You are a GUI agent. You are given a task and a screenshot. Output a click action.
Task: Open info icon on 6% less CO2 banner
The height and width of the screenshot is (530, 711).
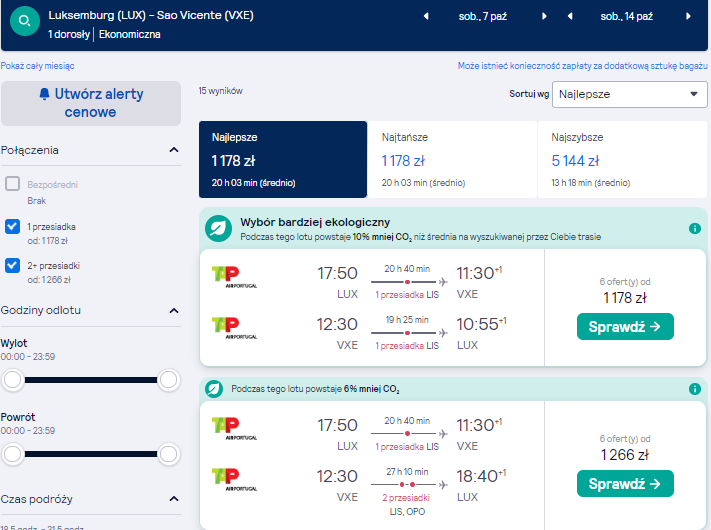(695, 389)
